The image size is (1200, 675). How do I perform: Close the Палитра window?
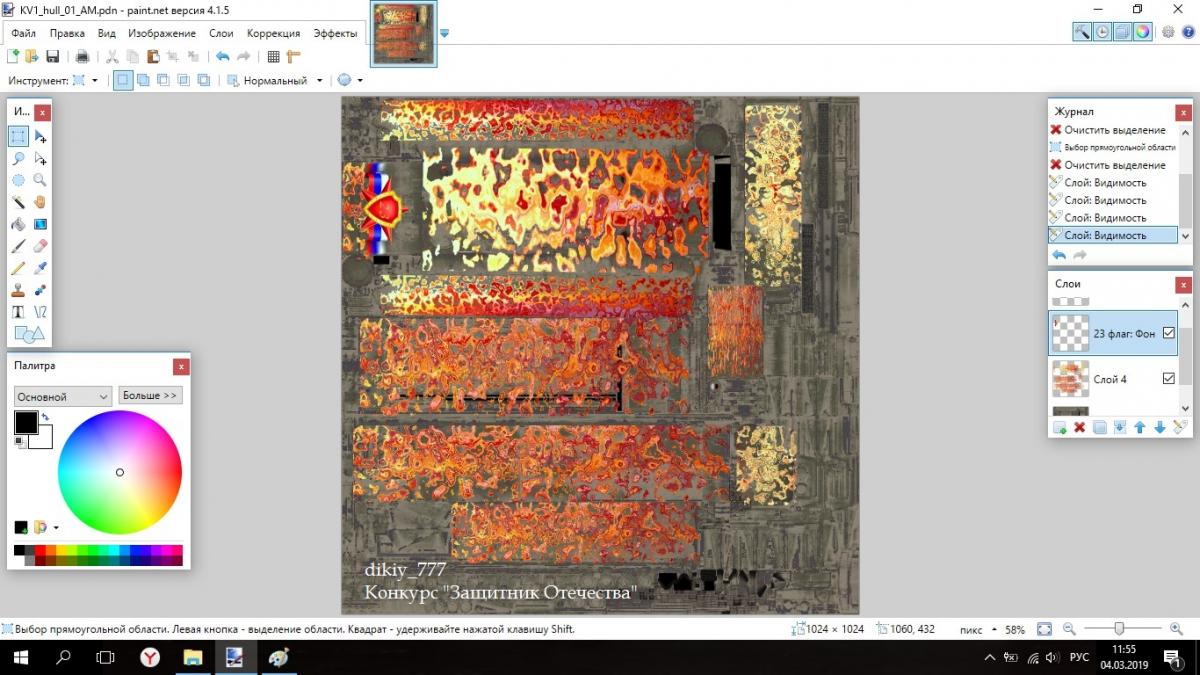[180, 367]
